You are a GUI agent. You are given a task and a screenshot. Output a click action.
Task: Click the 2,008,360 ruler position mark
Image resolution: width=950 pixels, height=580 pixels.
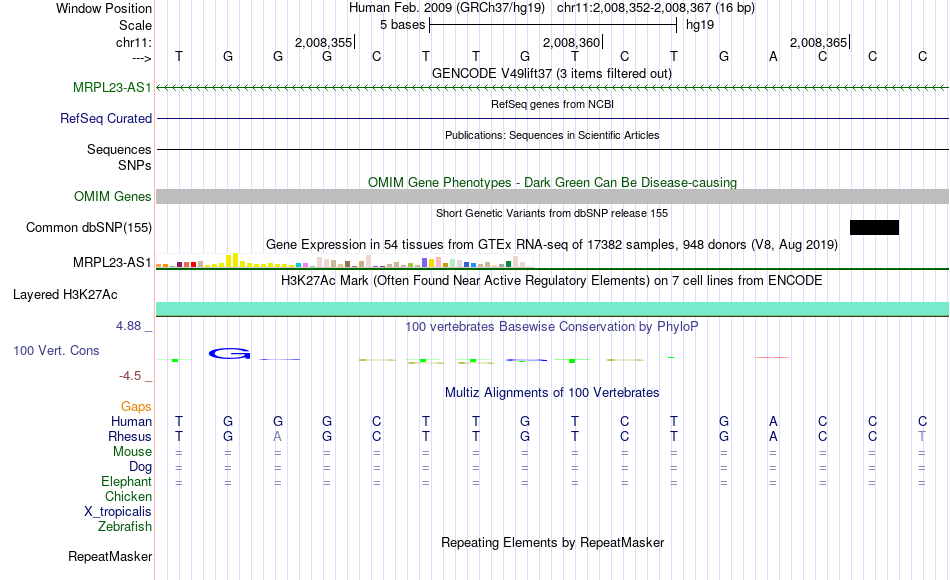click(x=572, y=42)
